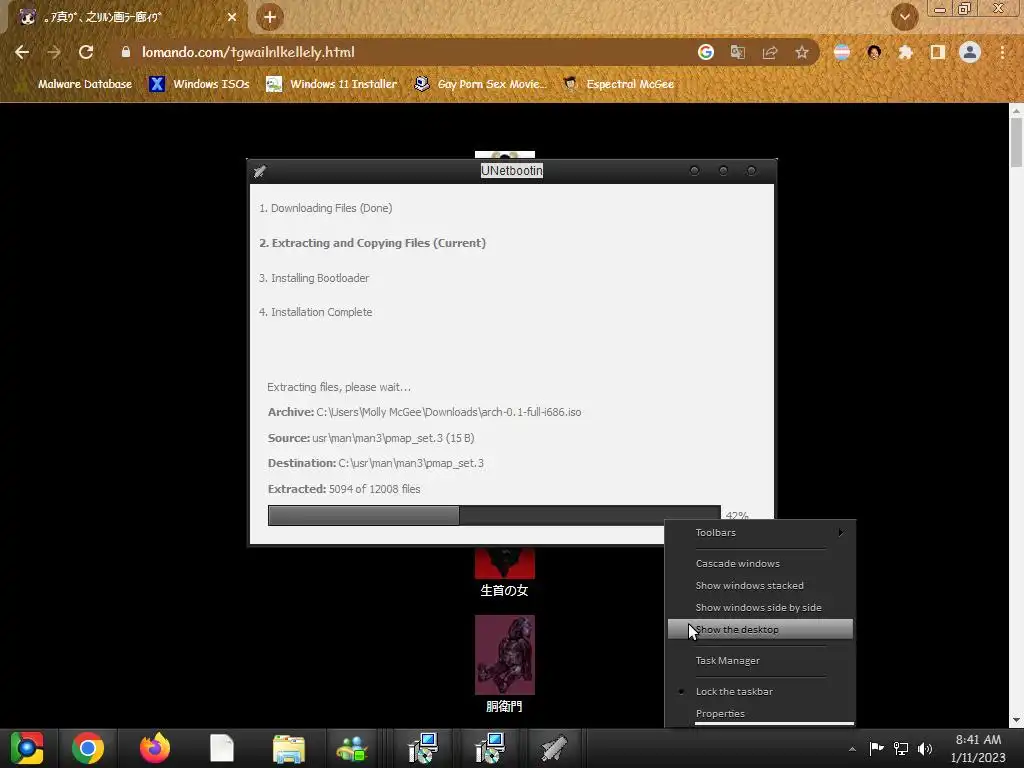Choose Show windows side by side
Viewport: 1024px width, 768px height.
click(x=760, y=607)
